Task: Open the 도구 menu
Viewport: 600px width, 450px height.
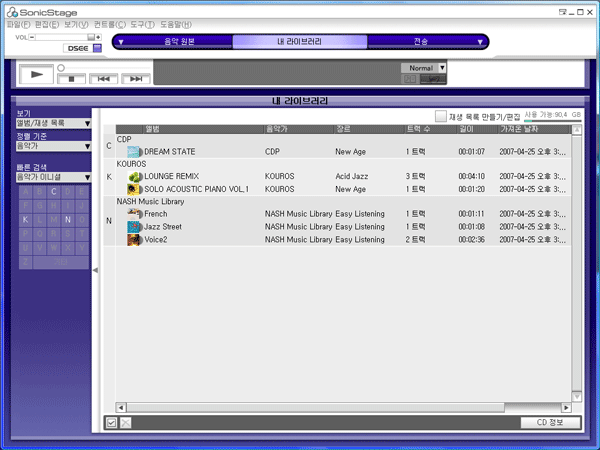Action: 140,23
